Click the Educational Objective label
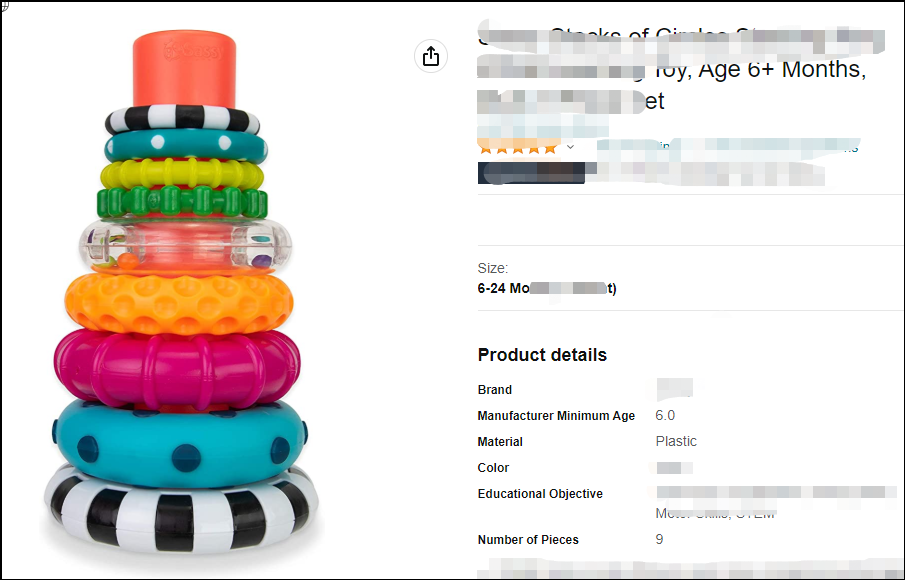The image size is (905, 580). pos(540,493)
